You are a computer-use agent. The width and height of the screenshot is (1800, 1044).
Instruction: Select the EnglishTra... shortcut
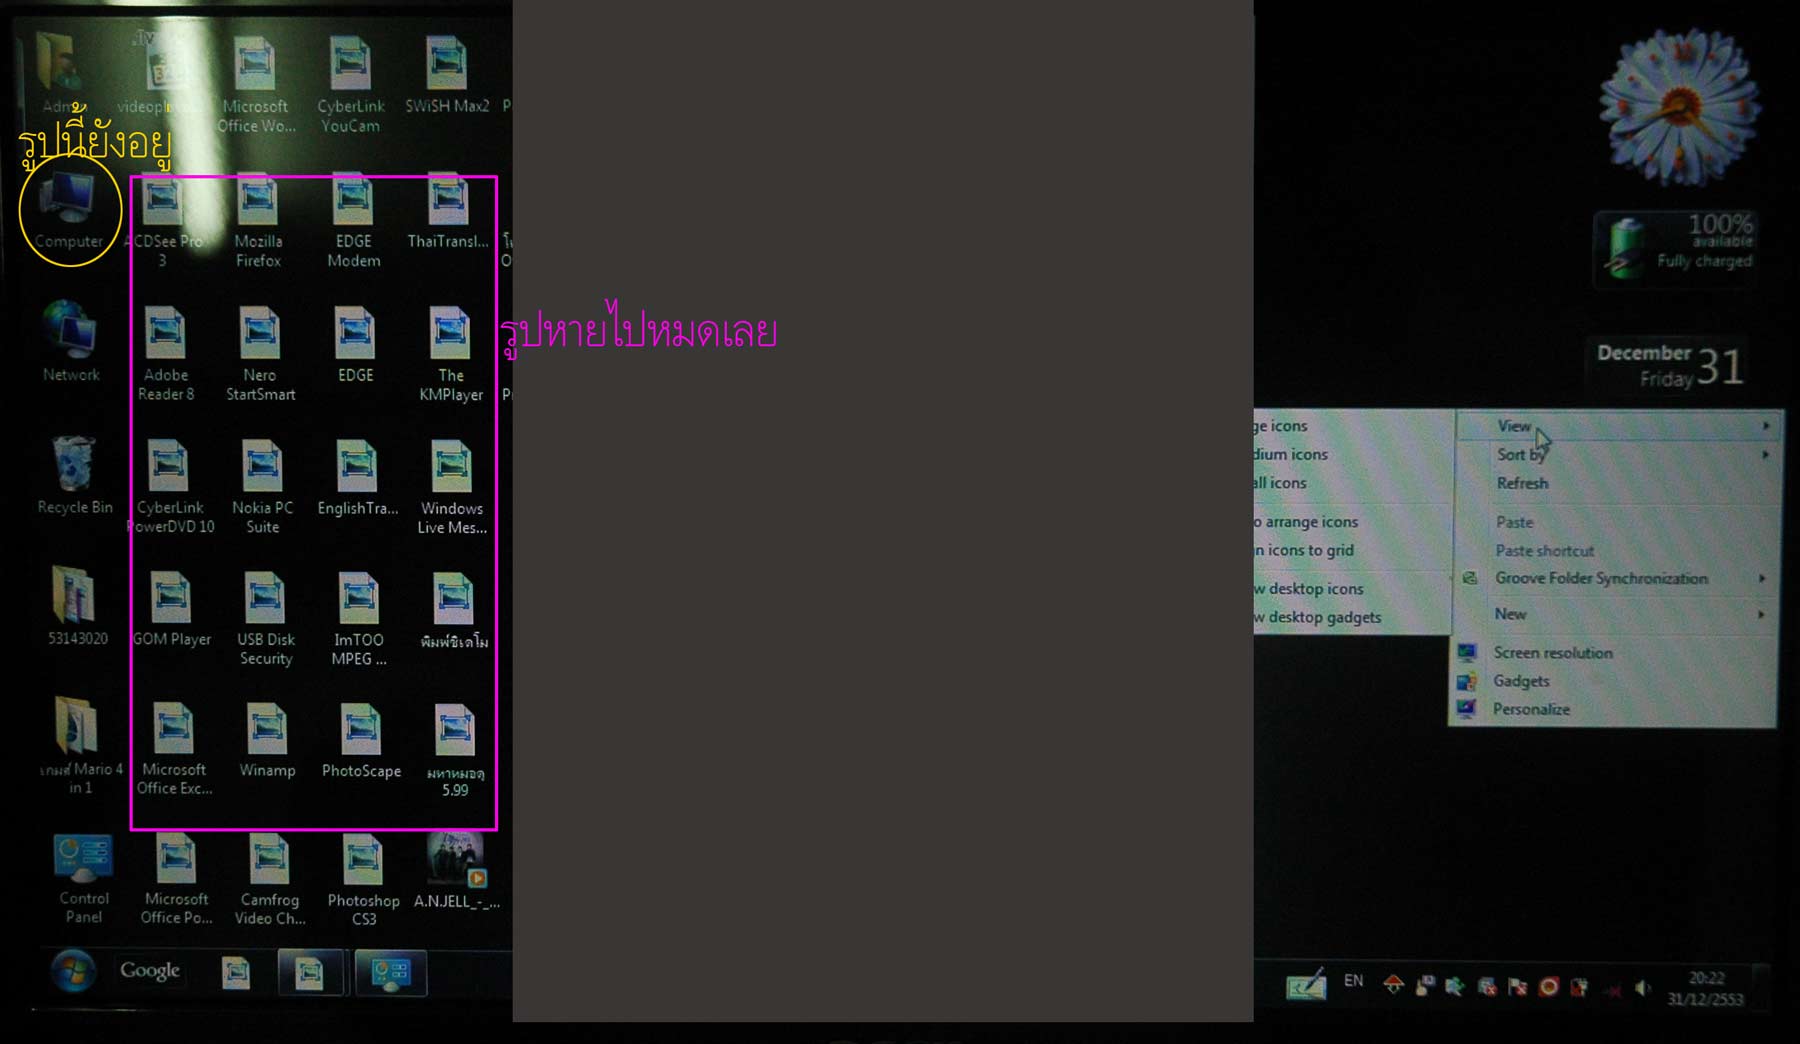357,478
